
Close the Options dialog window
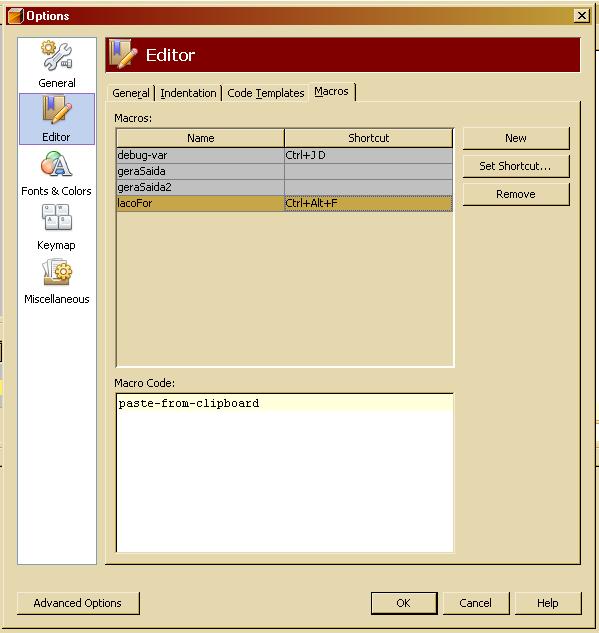(582, 16)
